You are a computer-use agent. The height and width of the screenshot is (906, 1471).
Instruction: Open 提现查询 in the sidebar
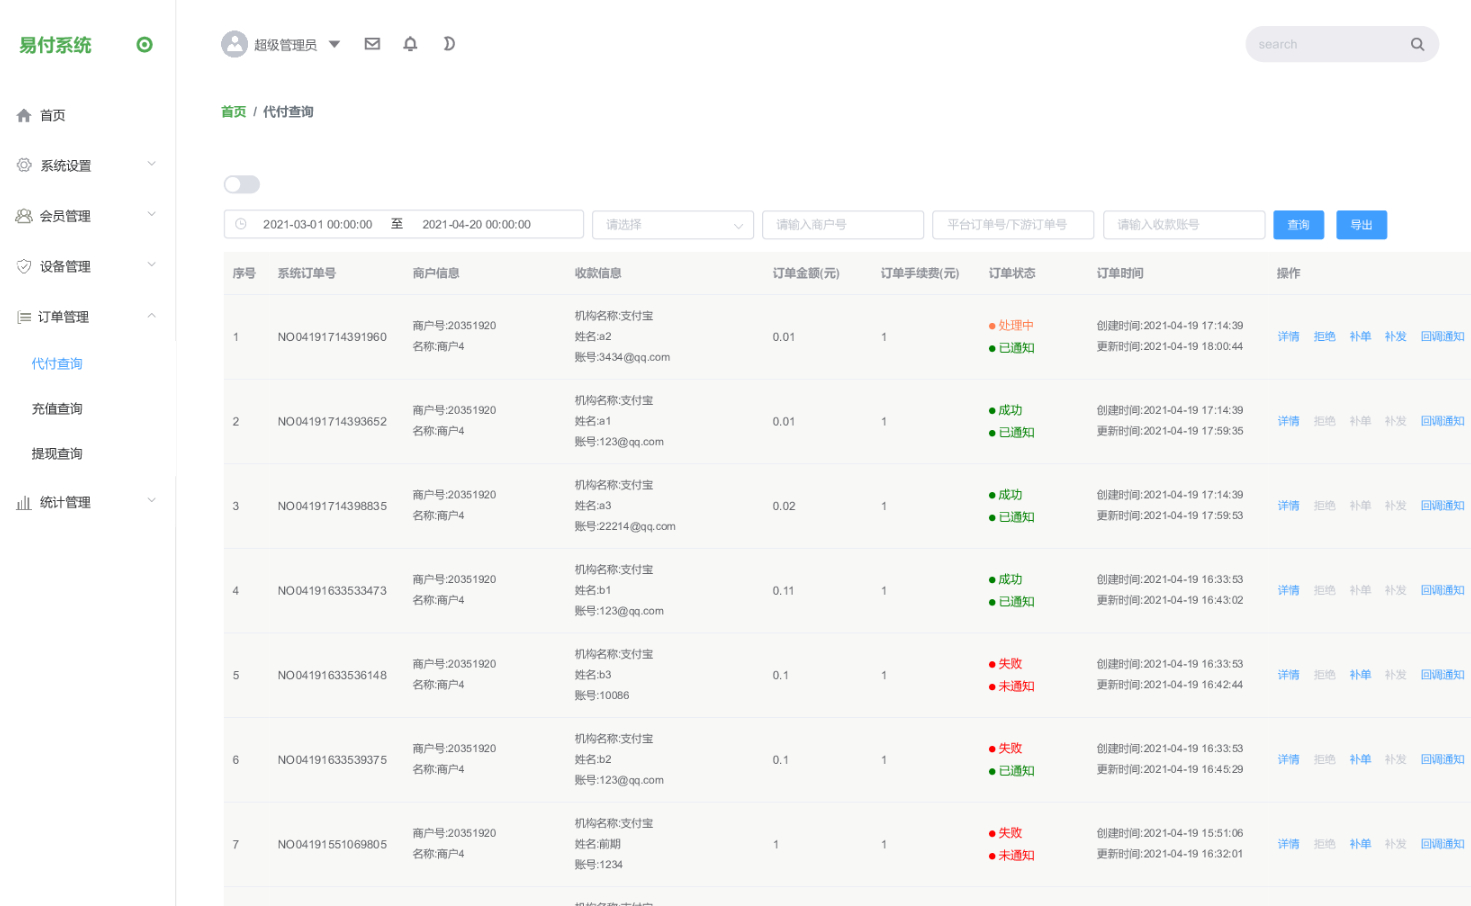pyautogui.click(x=57, y=454)
